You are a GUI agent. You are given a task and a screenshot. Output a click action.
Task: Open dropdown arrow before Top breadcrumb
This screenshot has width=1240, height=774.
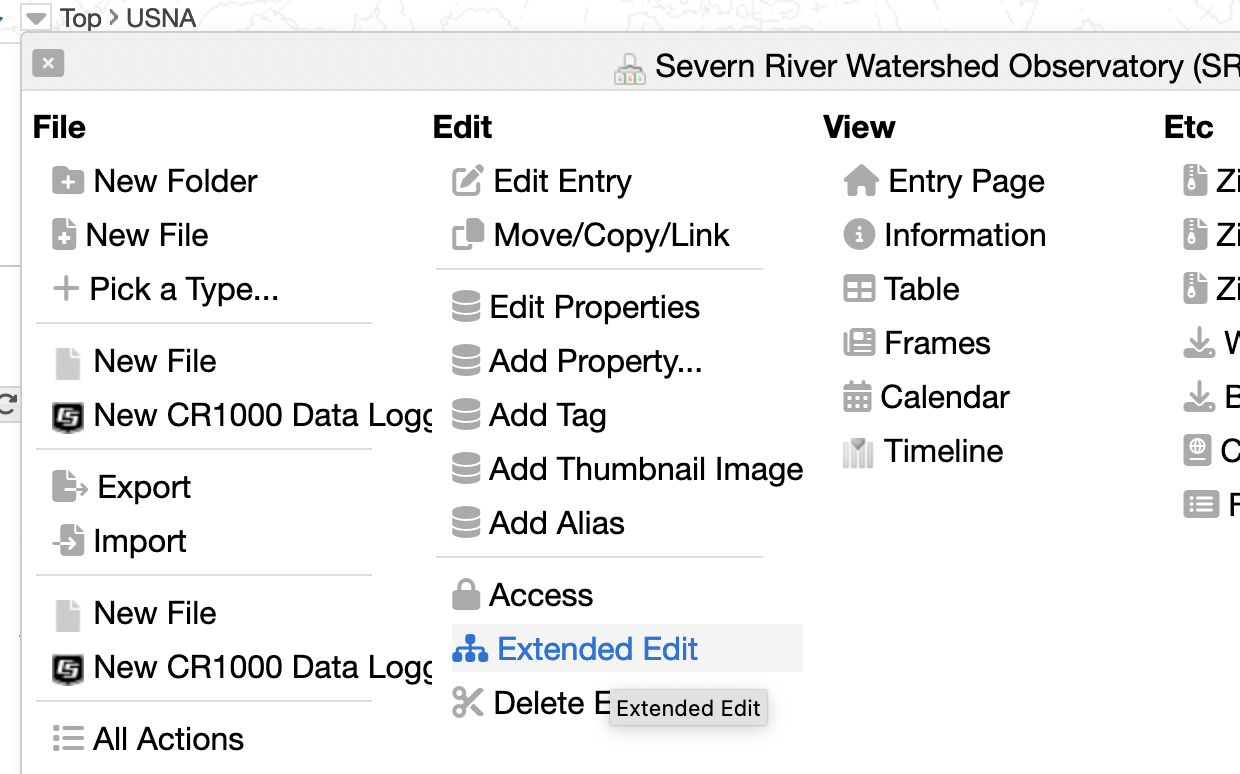(x=36, y=18)
